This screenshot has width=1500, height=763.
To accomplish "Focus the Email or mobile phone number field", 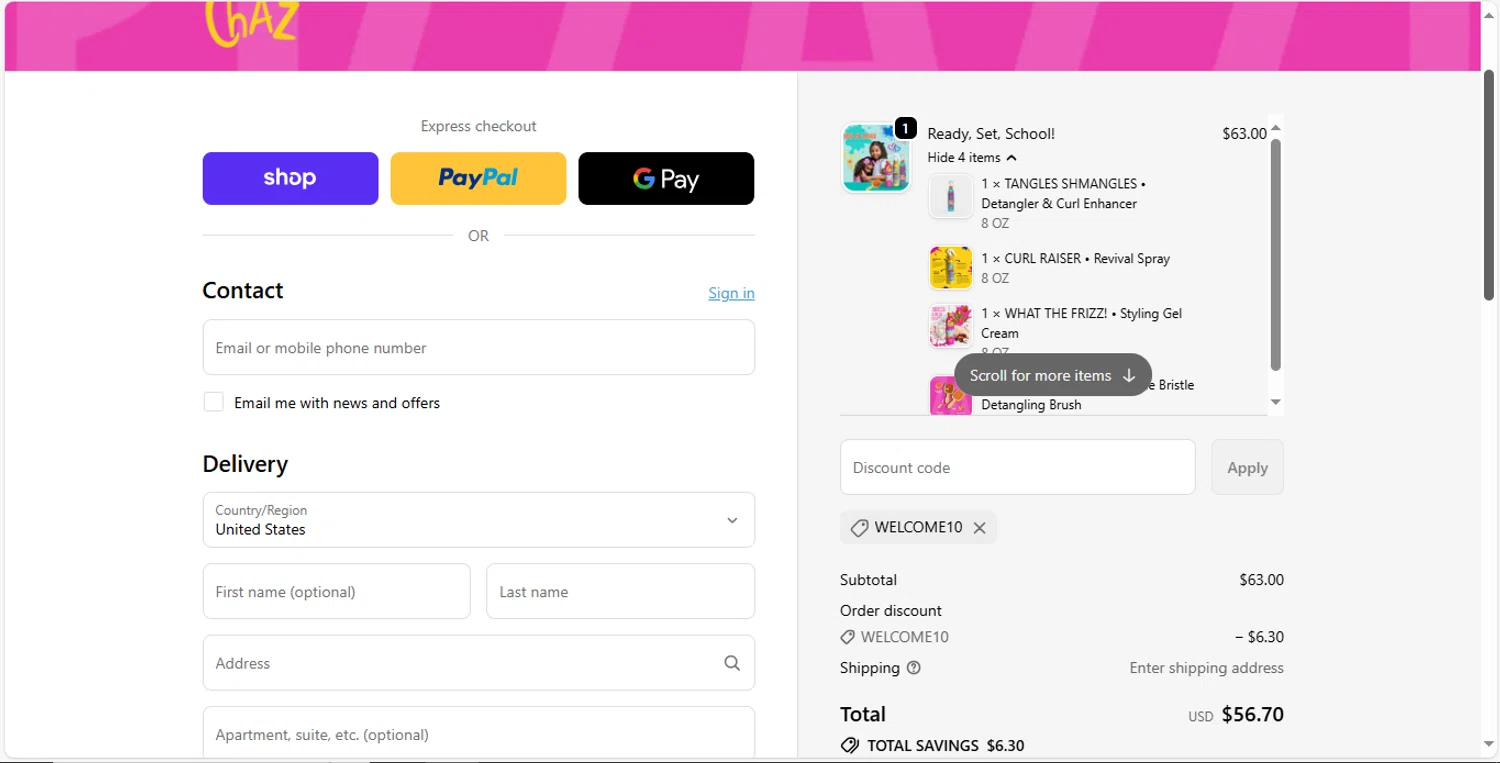I will point(478,347).
